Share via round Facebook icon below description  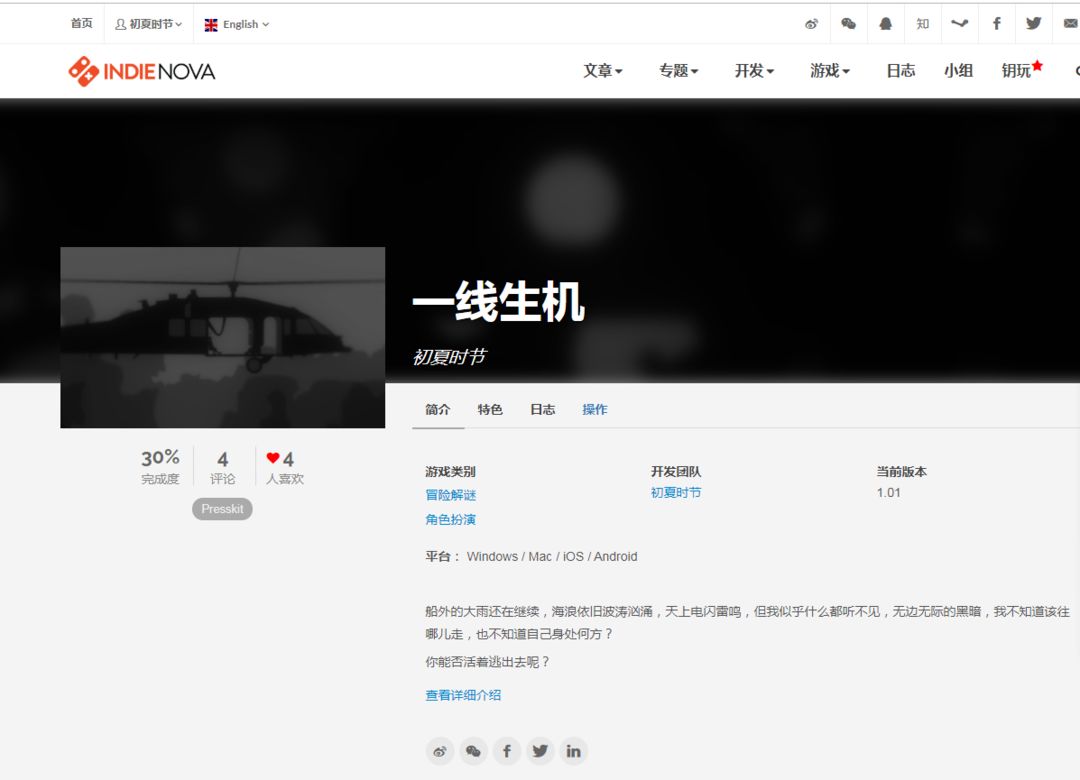click(506, 751)
